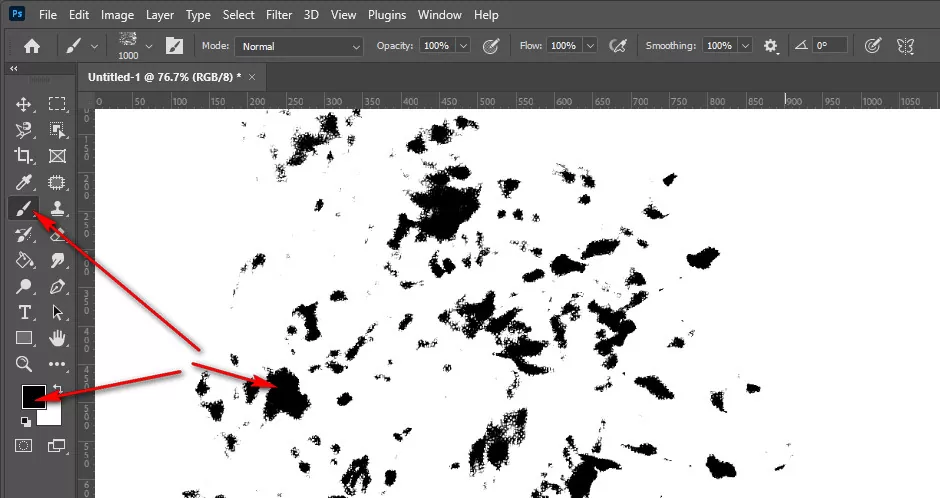This screenshot has height=498, width=940.
Task: Select the Object Selection tool
Action: (x=57, y=130)
